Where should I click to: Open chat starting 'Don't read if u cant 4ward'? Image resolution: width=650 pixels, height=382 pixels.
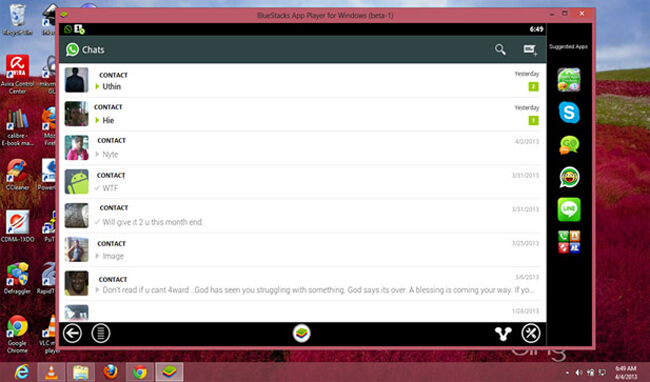tap(302, 284)
